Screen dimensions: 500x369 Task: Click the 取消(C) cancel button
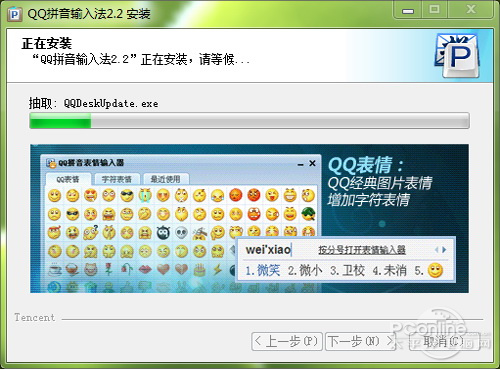pyautogui.click(x=444, y=341)
